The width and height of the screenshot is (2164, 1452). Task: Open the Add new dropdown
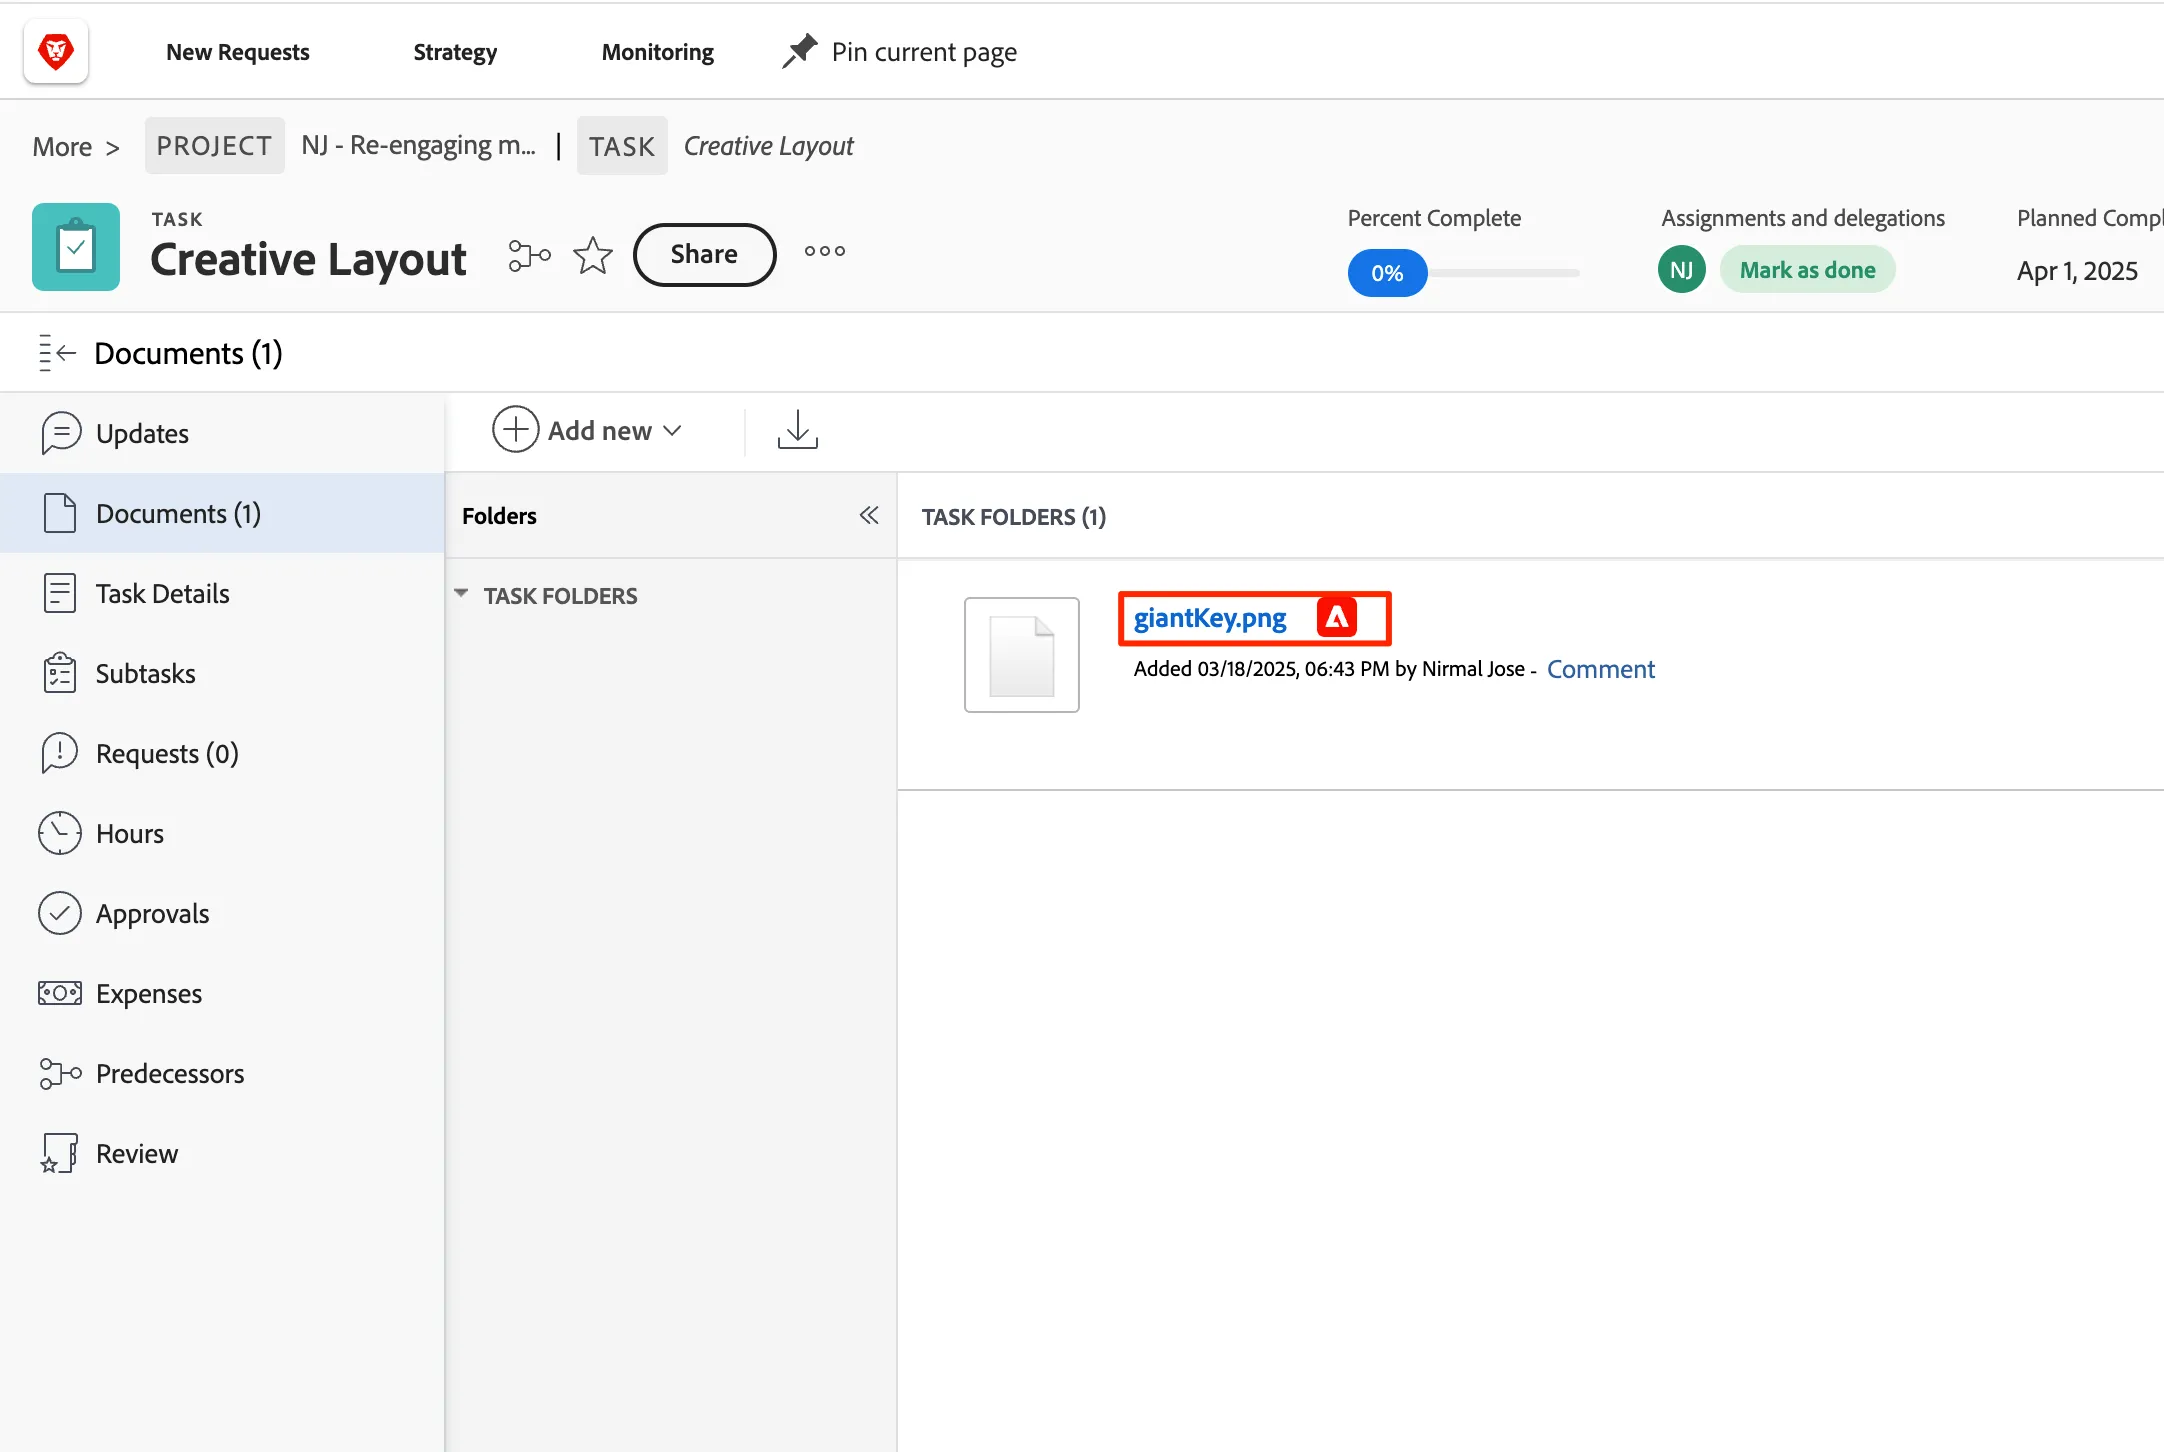pyautogui.click(x=588, y=430)
